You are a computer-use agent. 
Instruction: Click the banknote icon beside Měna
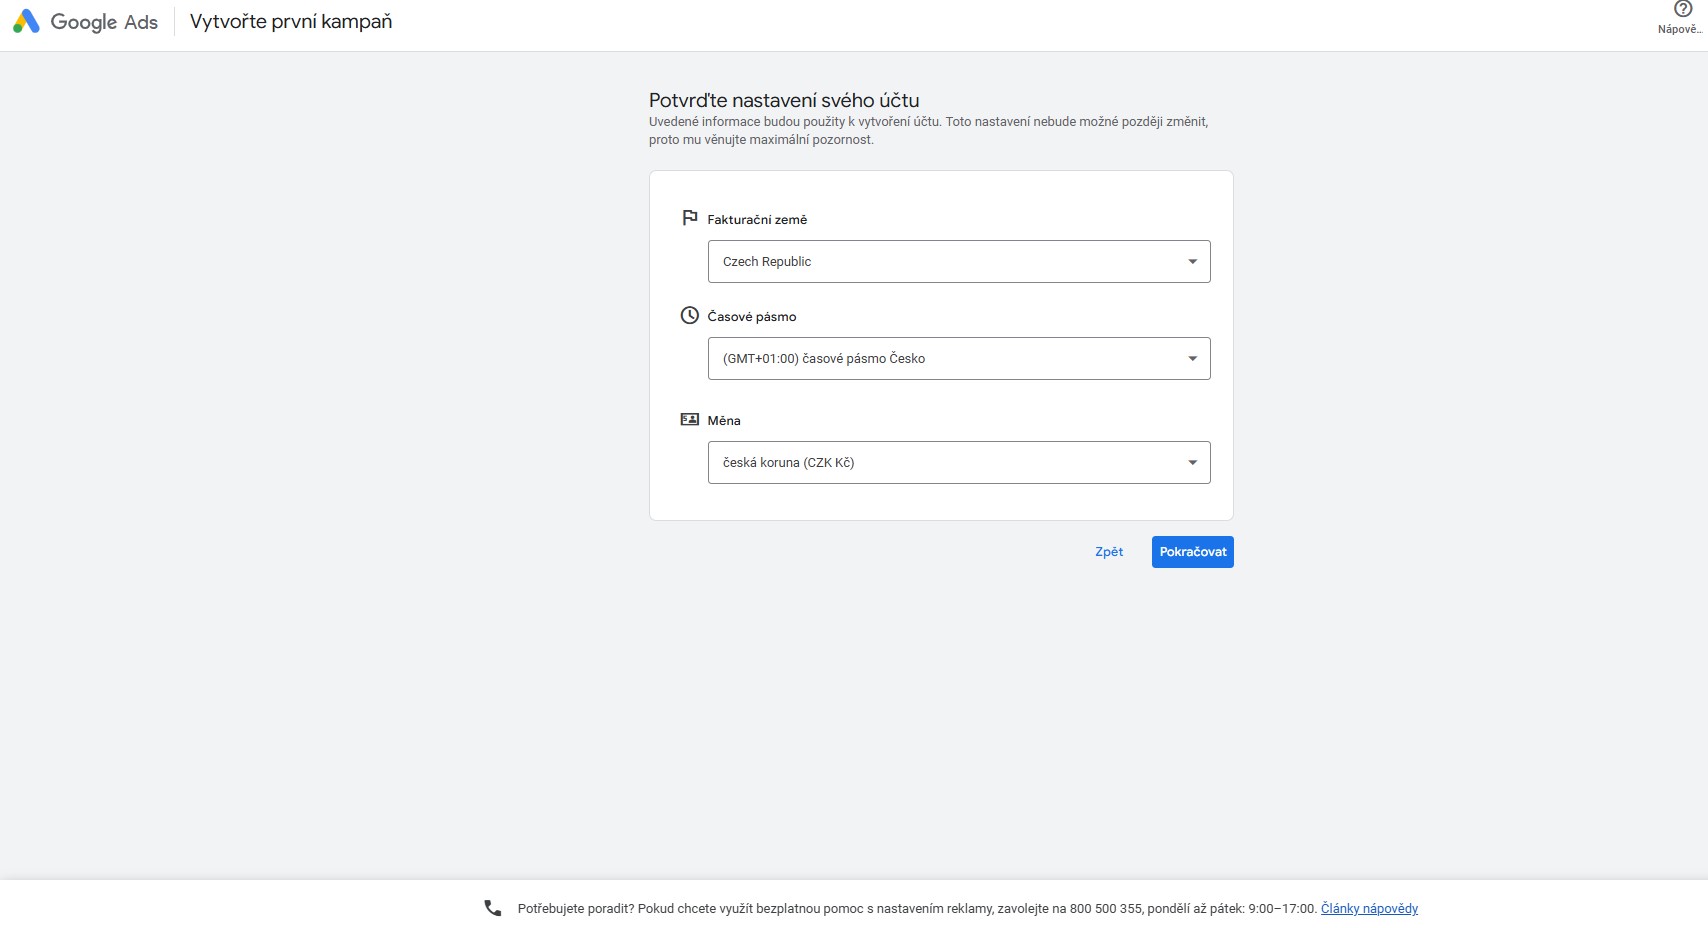(690, 419)
